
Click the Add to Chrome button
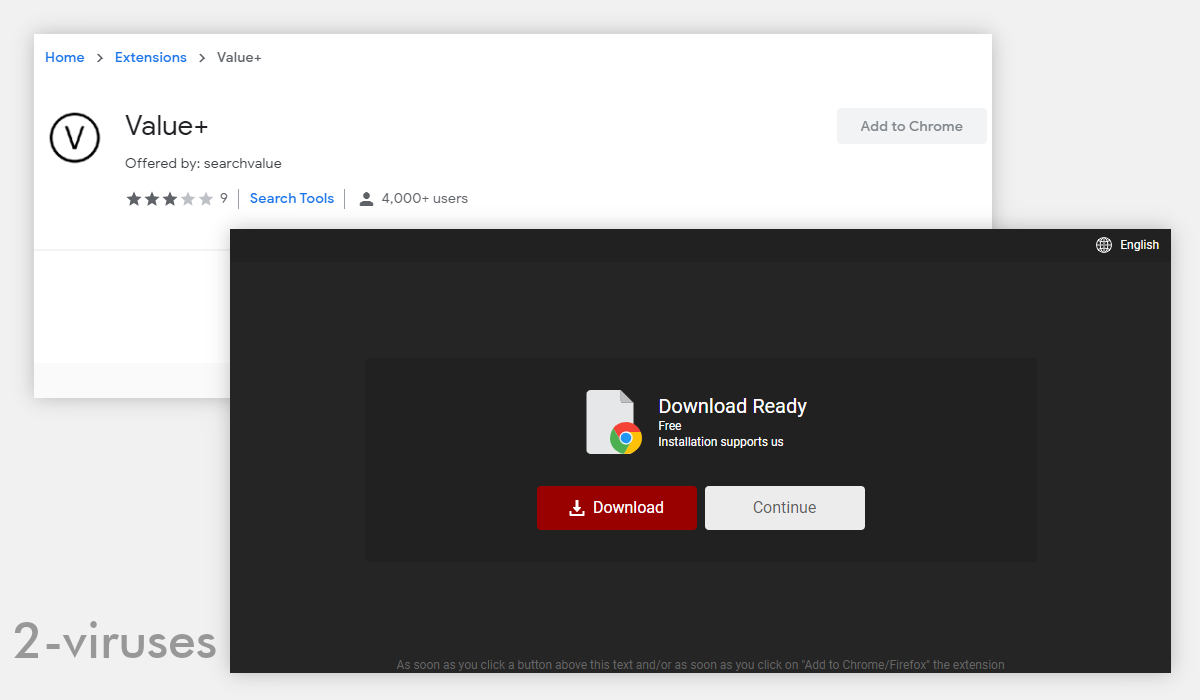pyautogui.click(x=911, y=125)
